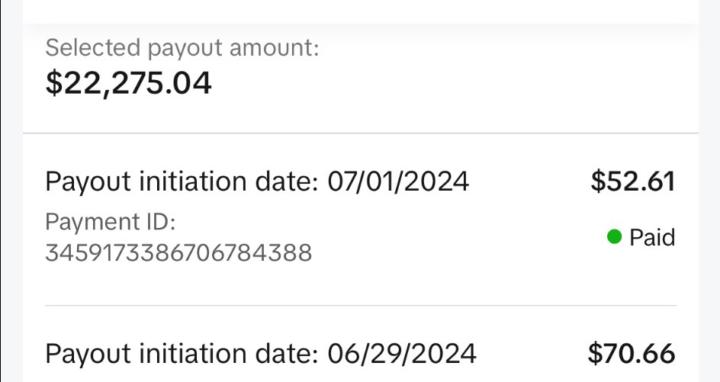Click the divider below the selected payout summary
This screenshot has height=382, width=720.
(360, 133)
